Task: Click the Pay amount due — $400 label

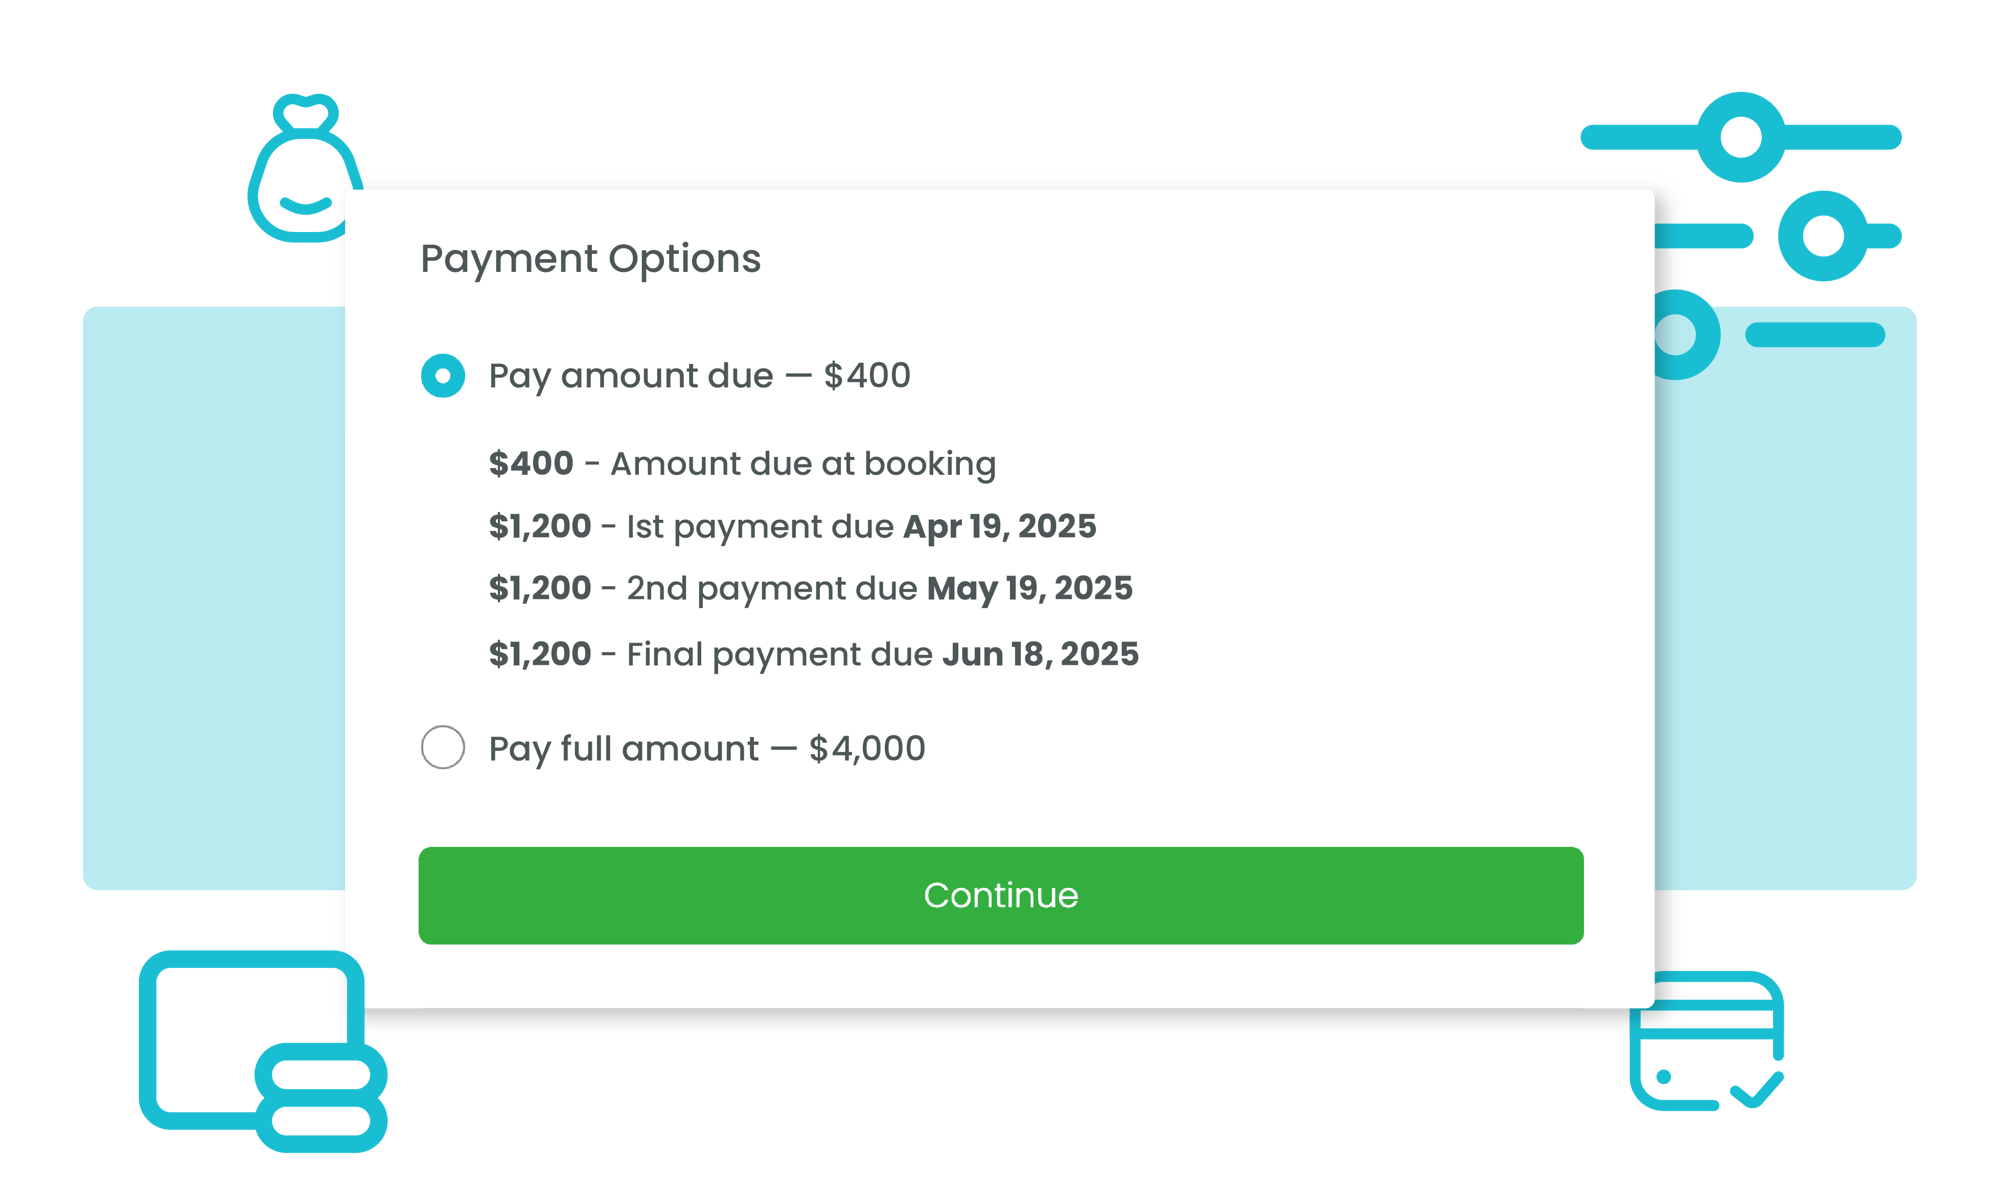Action: 699,376
